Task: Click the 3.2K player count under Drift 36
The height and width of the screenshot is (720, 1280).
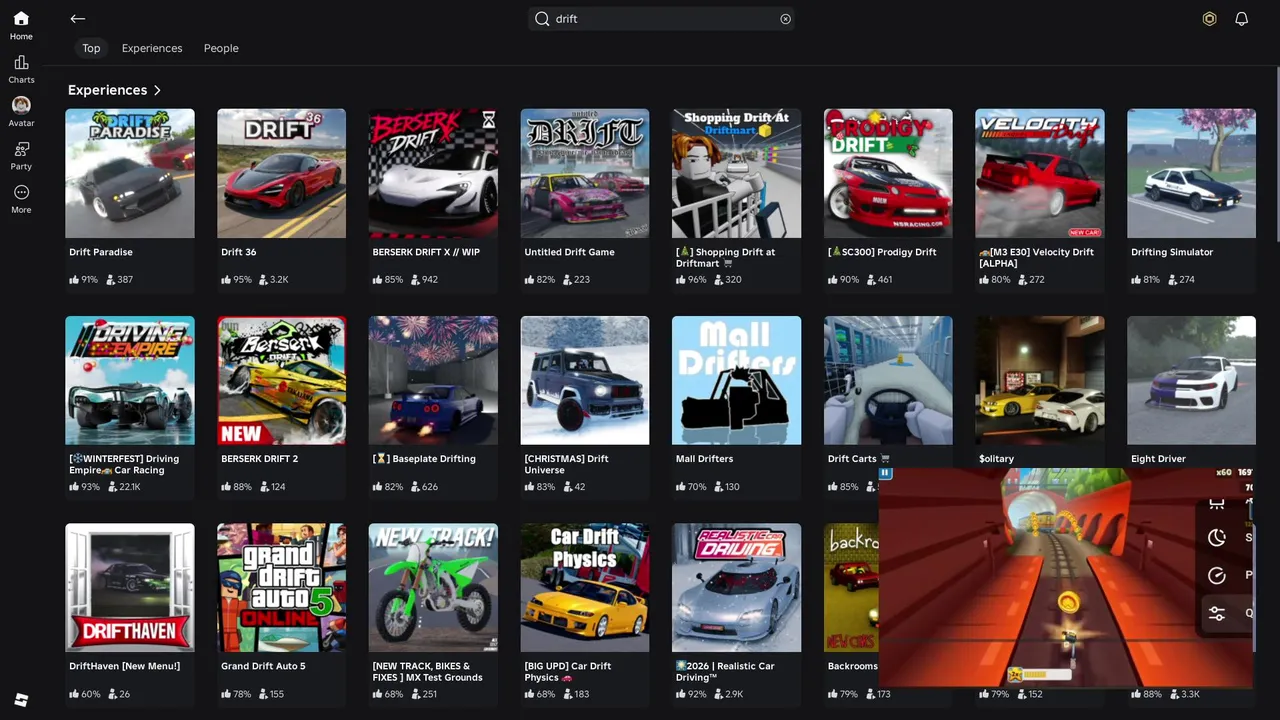Action: coord(273,280)
